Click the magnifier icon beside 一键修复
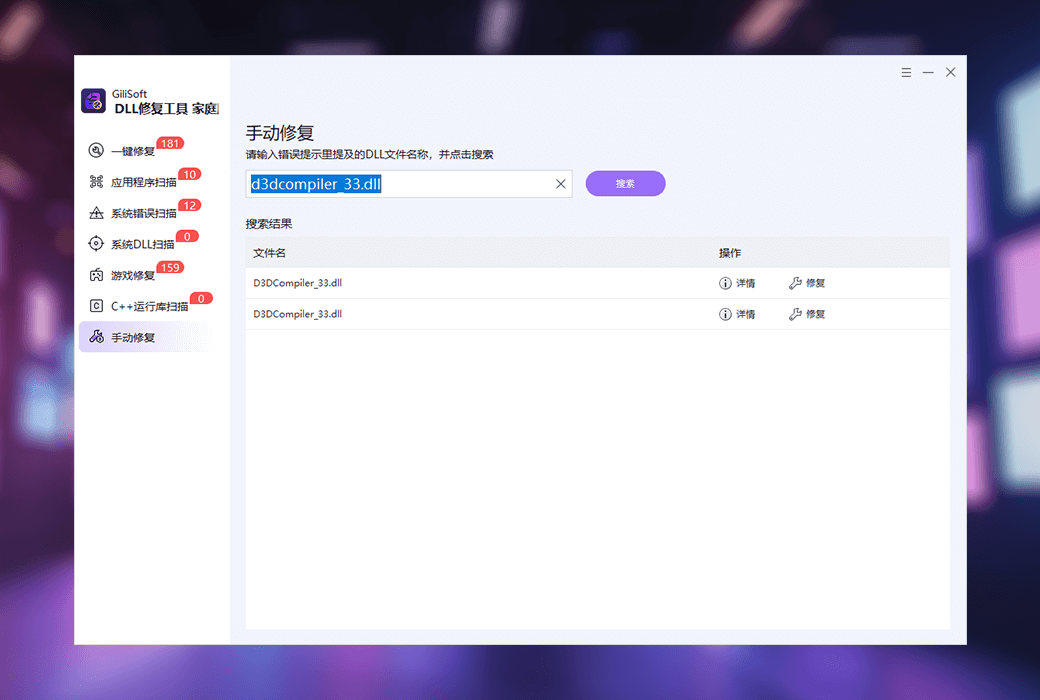1040x700 pixels. pos(96,151)
